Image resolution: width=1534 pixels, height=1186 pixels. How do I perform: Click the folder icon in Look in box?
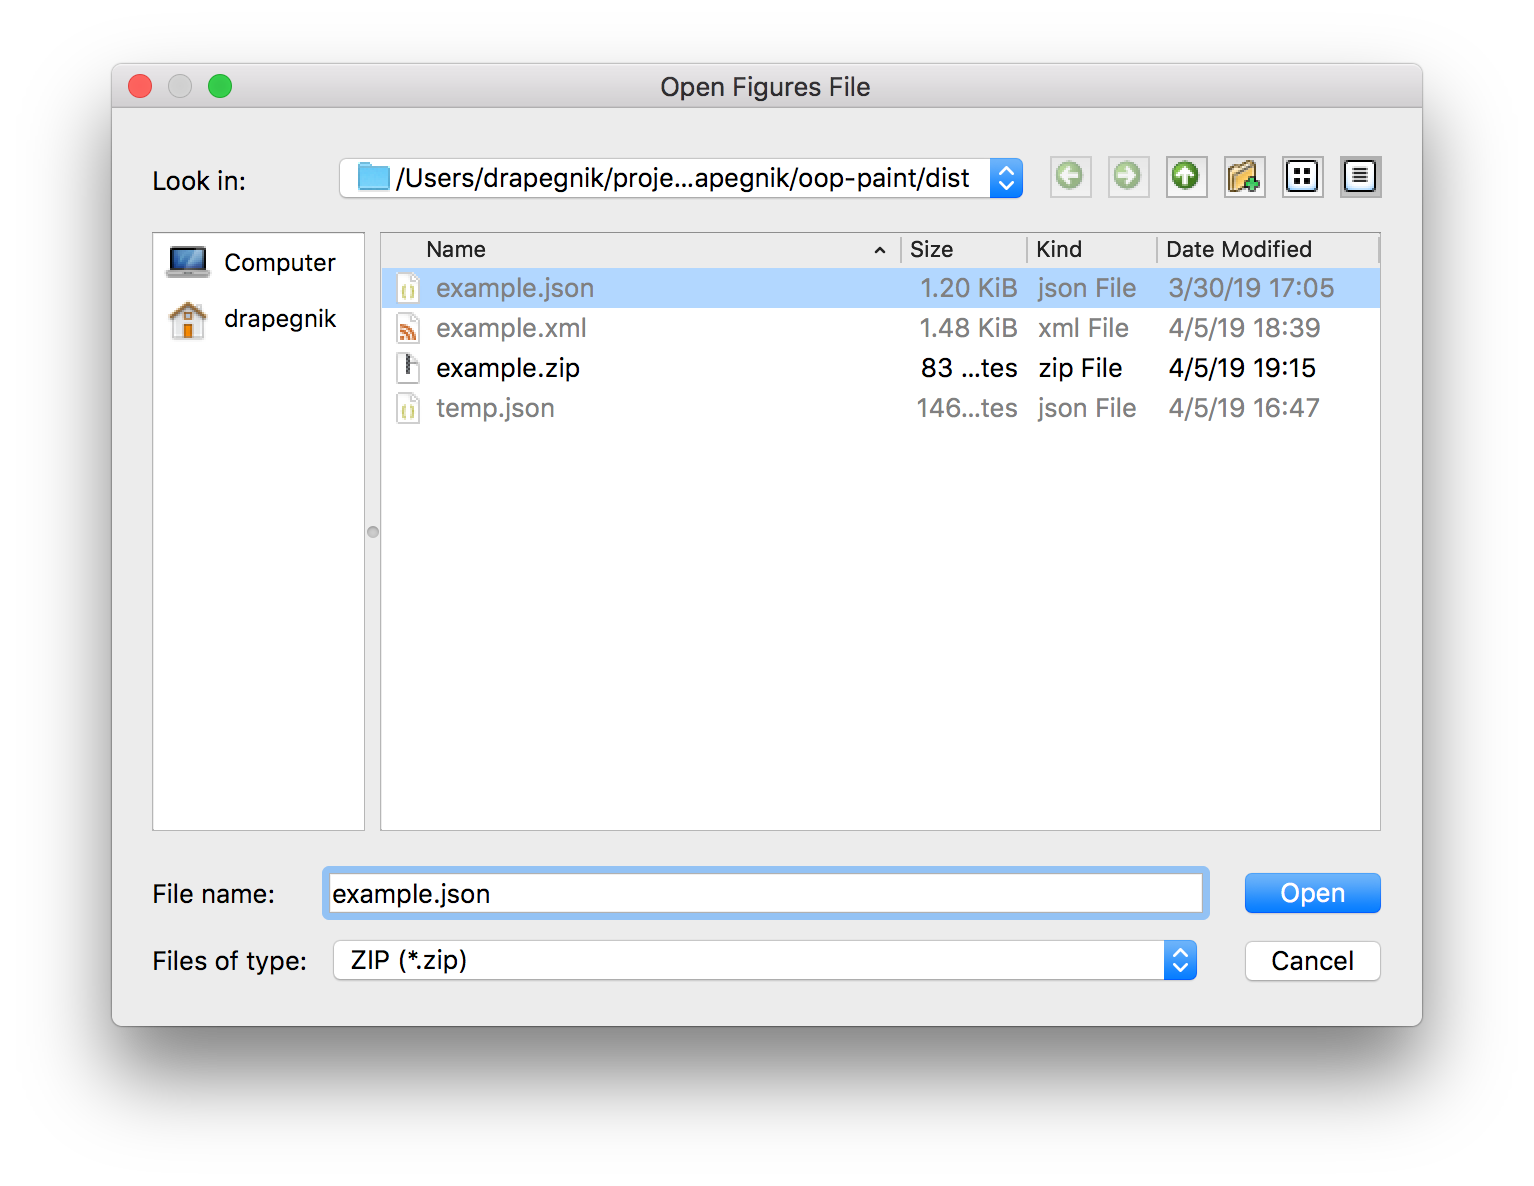click(x=374, y=177)
